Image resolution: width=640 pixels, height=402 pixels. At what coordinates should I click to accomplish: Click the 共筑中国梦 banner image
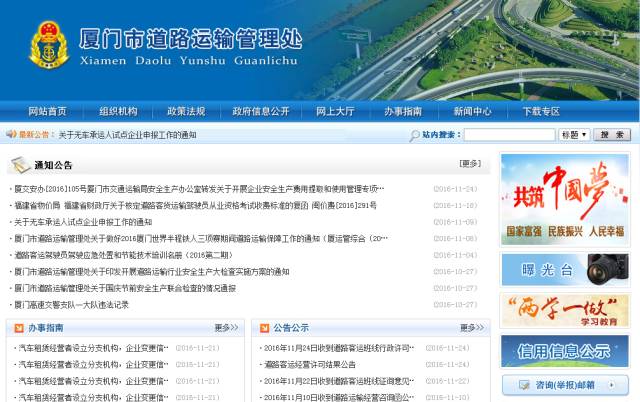coord(565,199)
